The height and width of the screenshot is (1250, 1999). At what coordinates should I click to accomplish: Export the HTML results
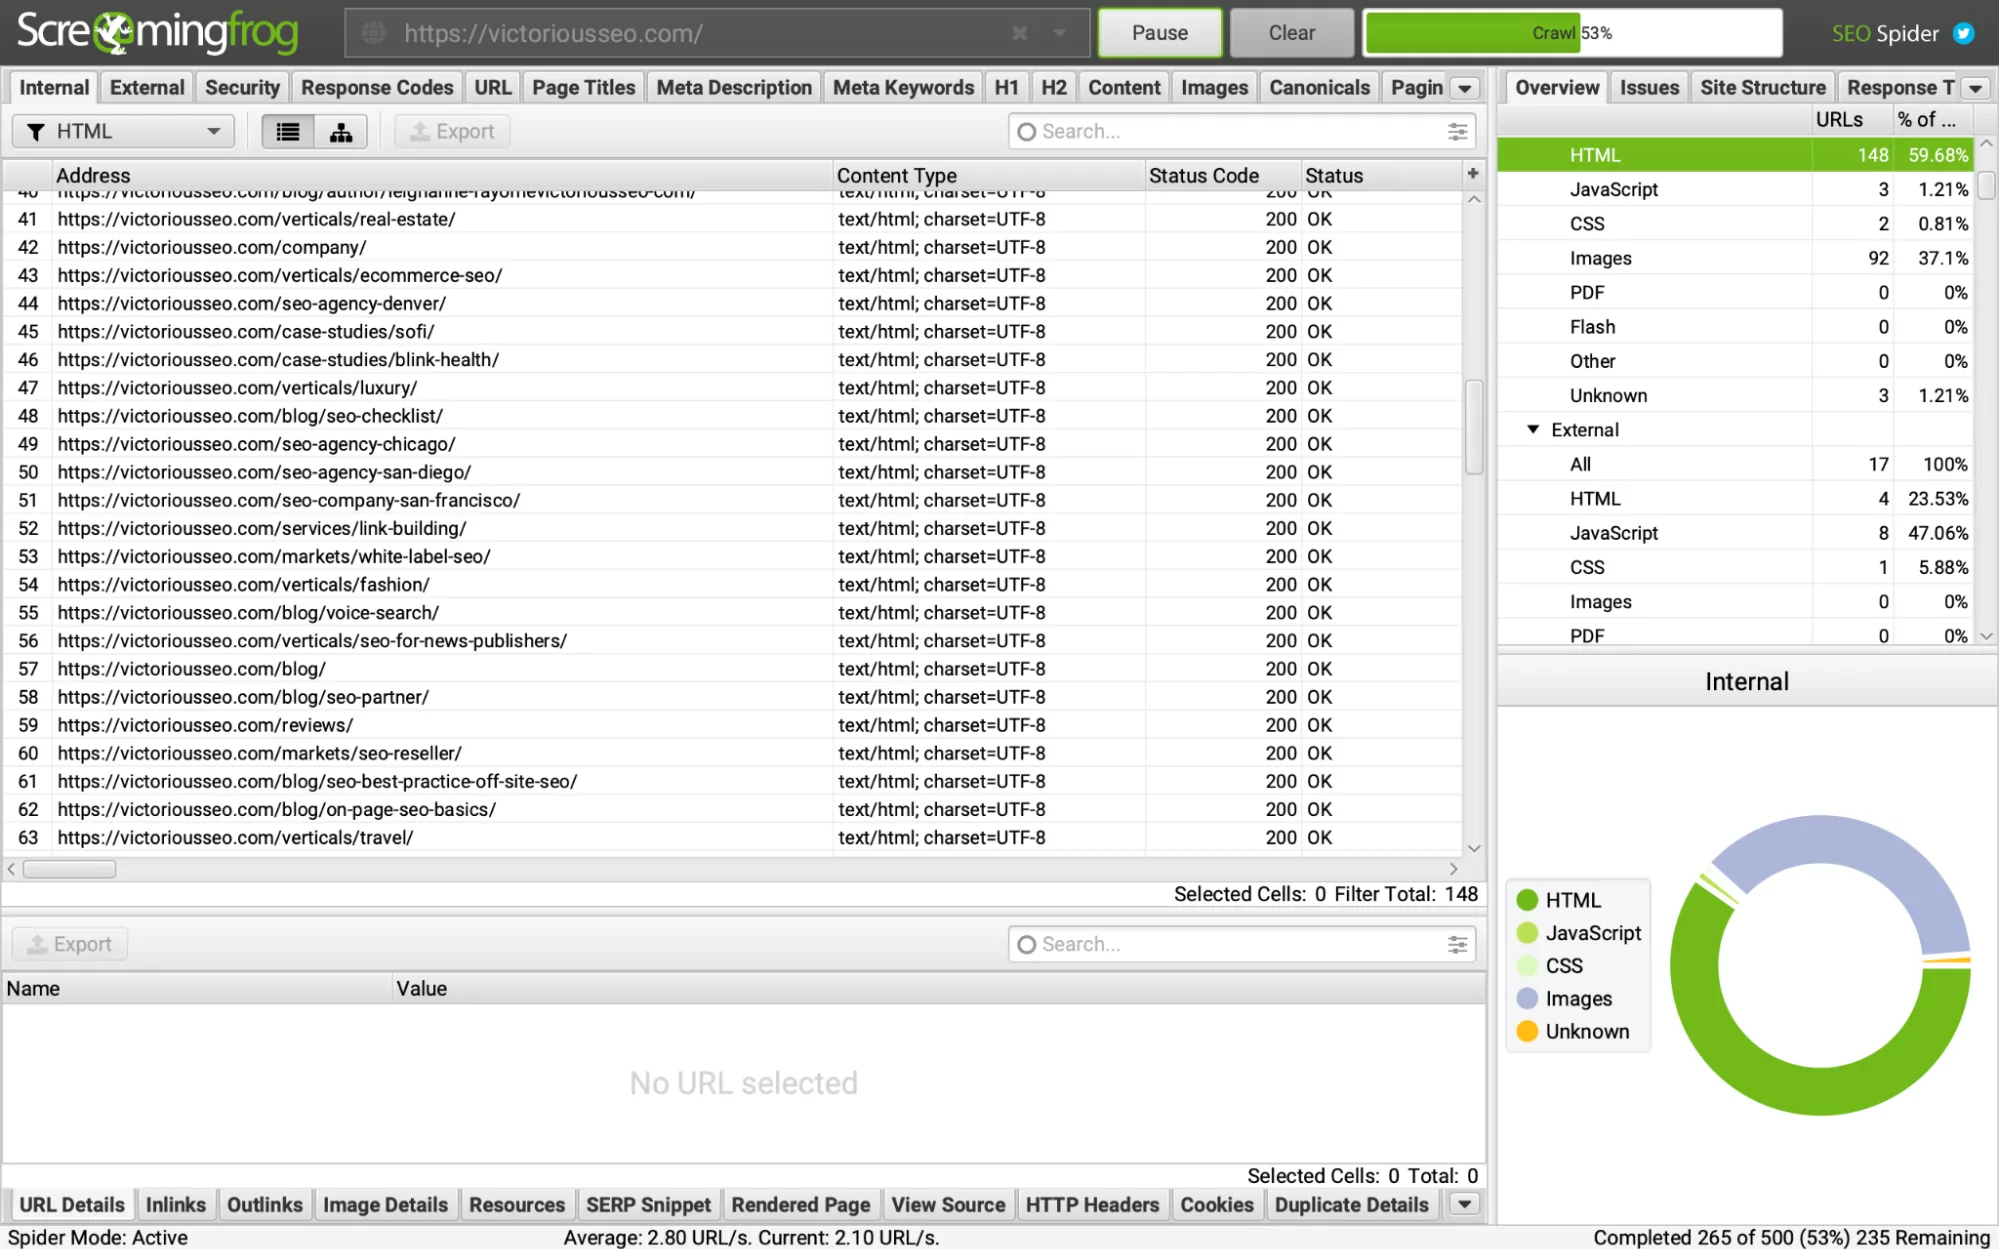click(x=452, y=132)
